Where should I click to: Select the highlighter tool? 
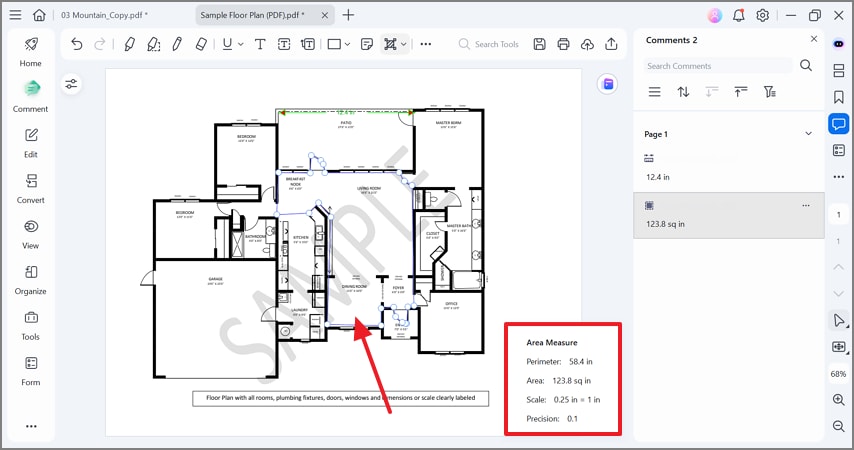point(129,44)
